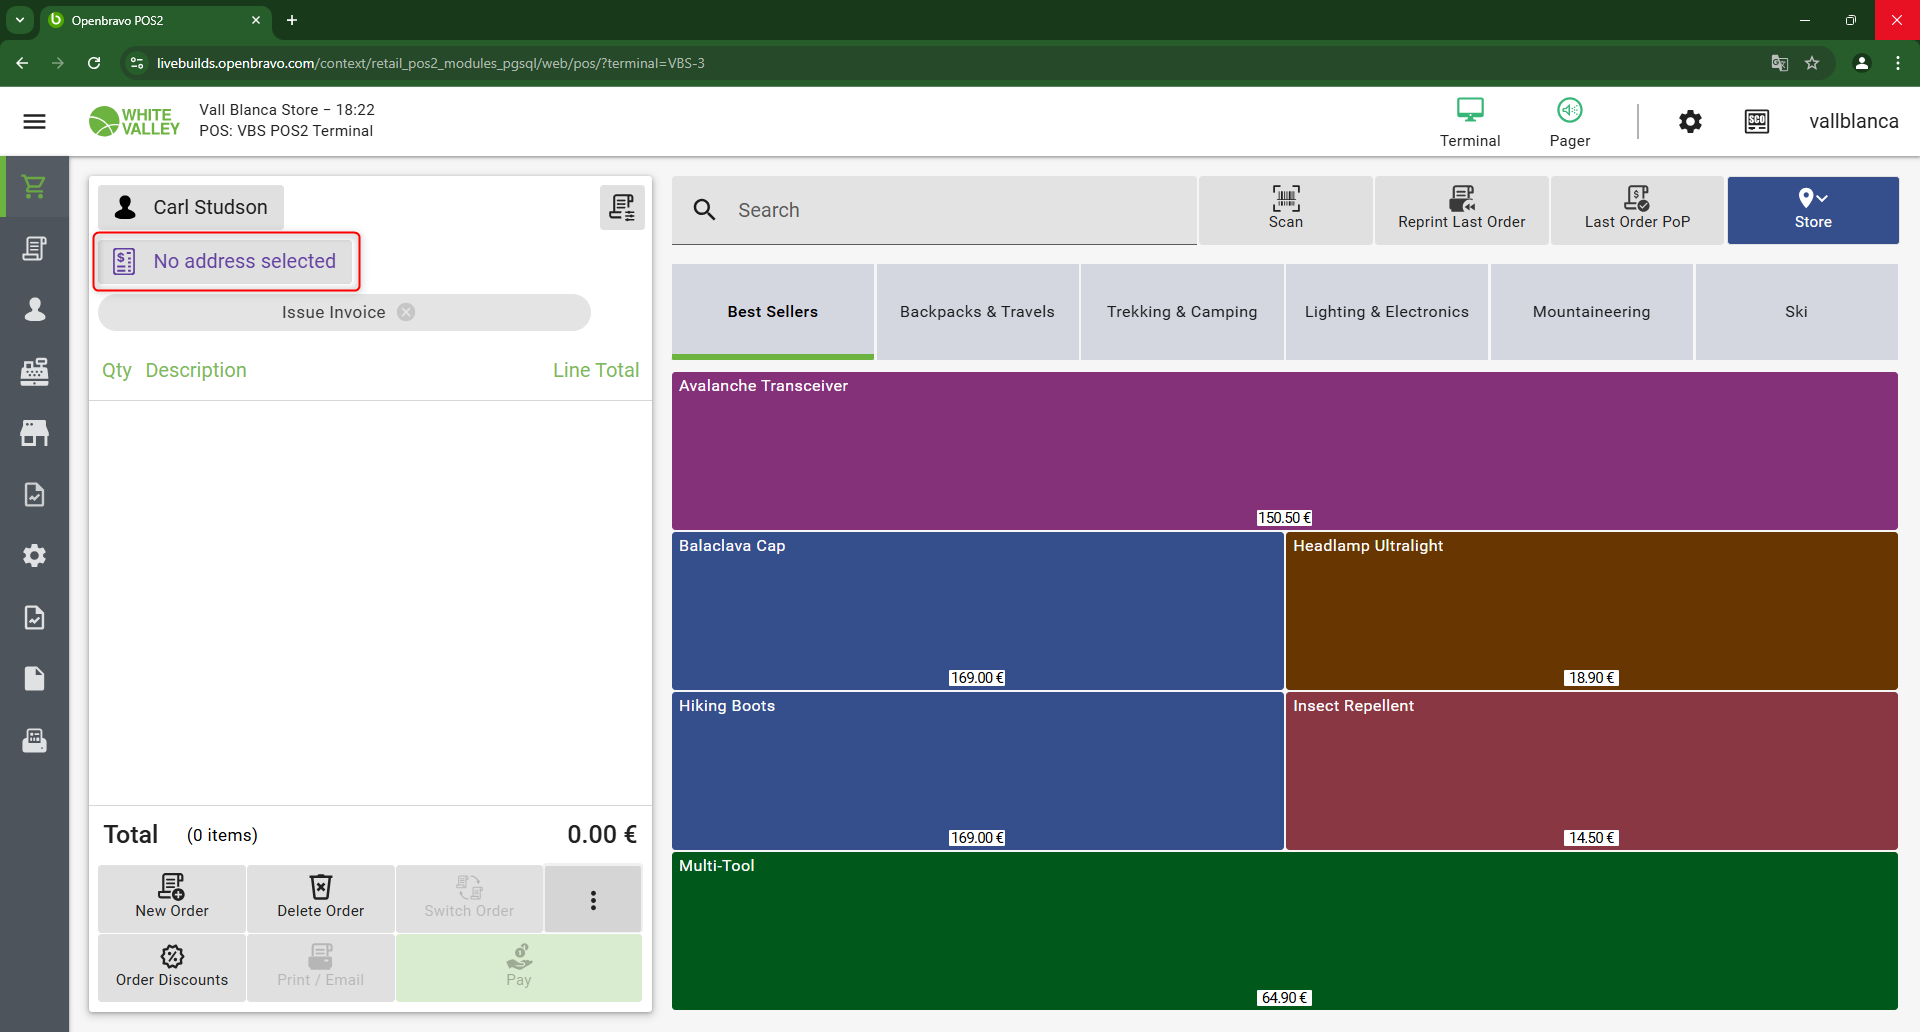The width and height of the screenshot is (1920, 1032).
Task: Switch to Backpacks & Travels category
Action: pyautogui.click(x=977, y=312)
